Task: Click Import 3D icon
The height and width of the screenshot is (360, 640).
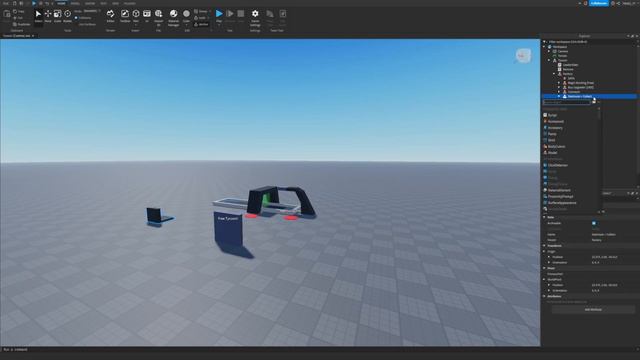Action: pyautogui.click(x=158, y=17)
